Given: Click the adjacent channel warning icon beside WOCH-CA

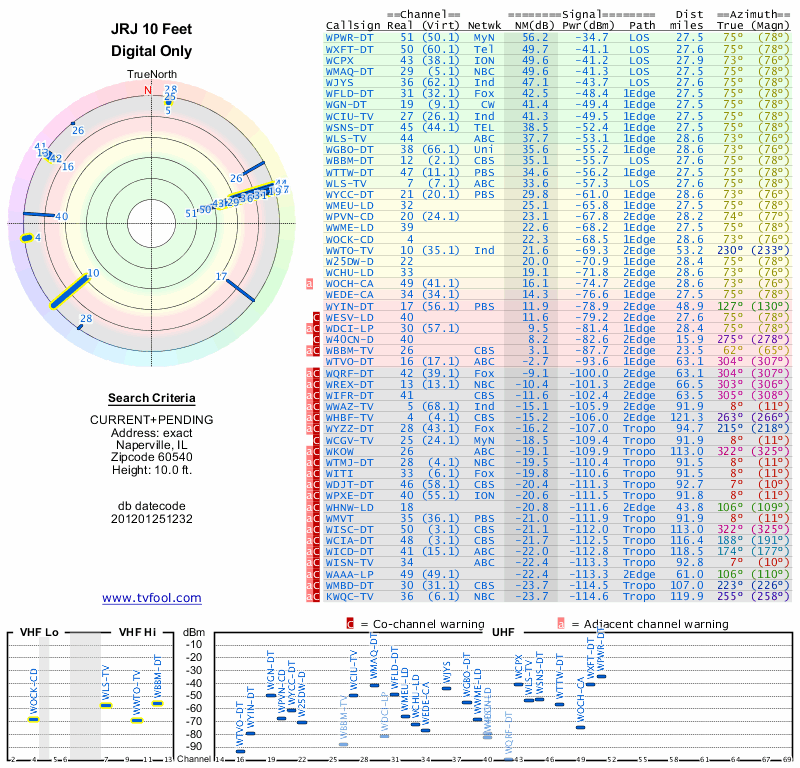Looking at the screenshot, I should tap(309, 284).
